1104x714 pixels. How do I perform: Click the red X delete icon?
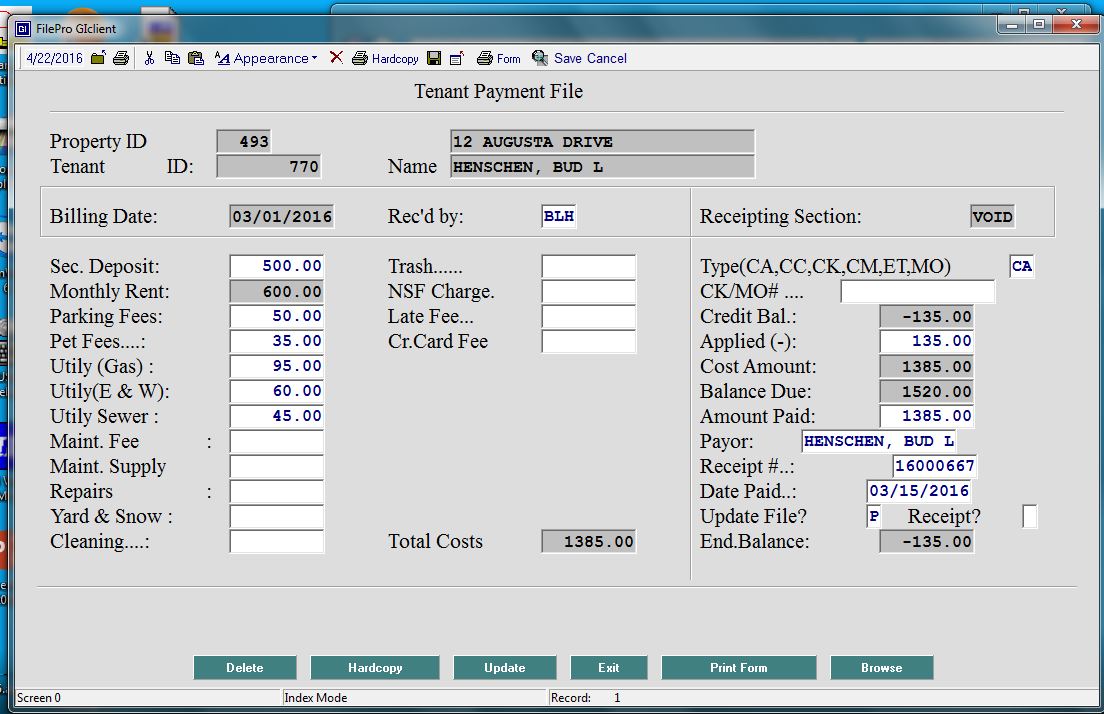pos(336,58)
